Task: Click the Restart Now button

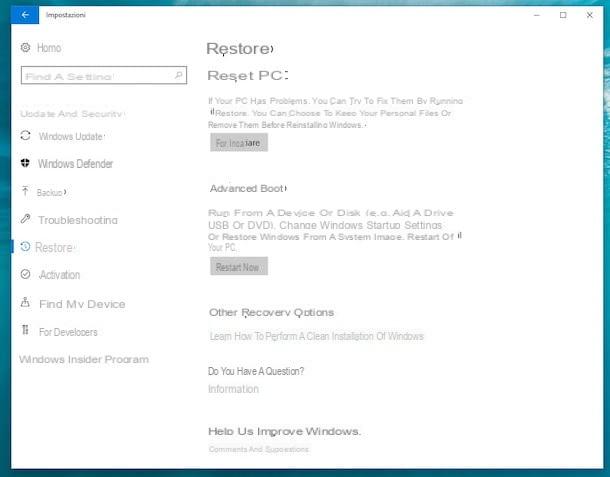Action: (239, 267)
